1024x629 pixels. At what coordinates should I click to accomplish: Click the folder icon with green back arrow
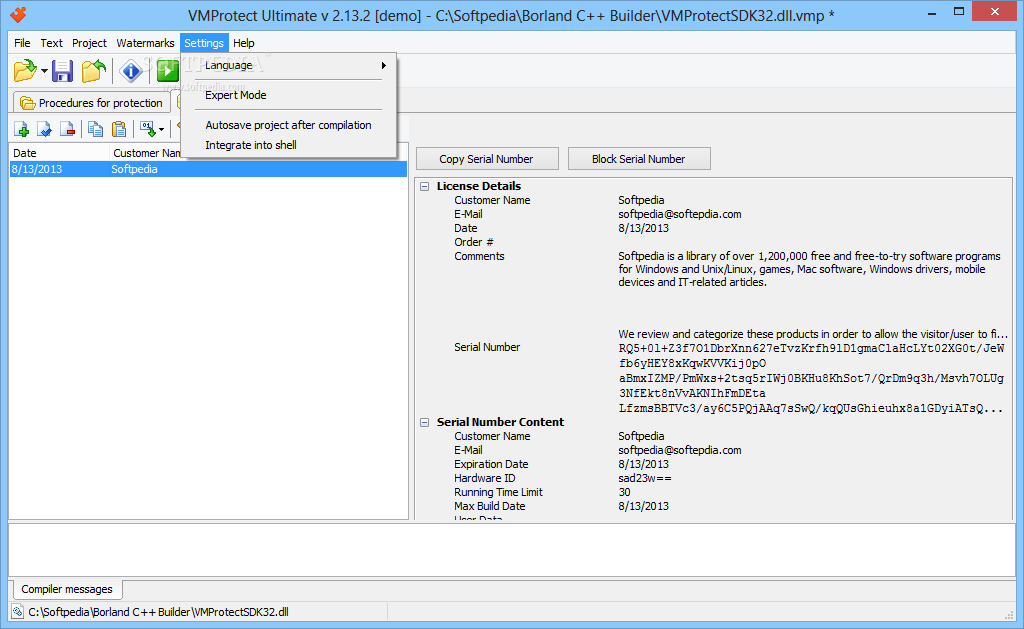[x=94, y=71]
